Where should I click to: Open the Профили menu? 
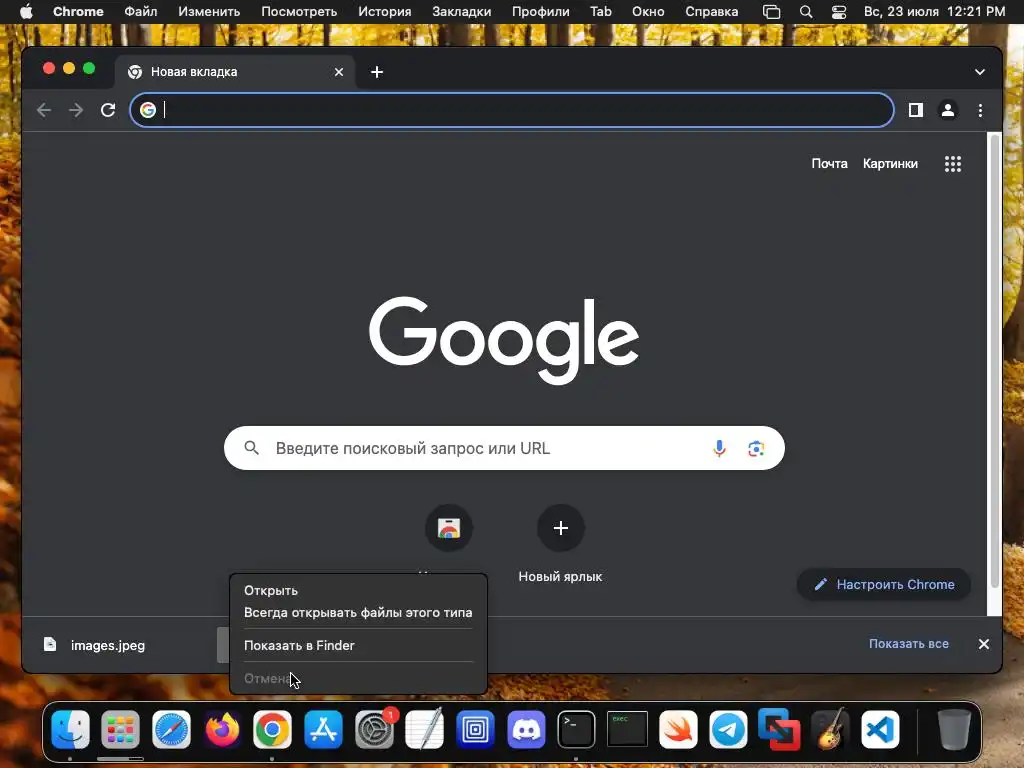click(540, 12)
